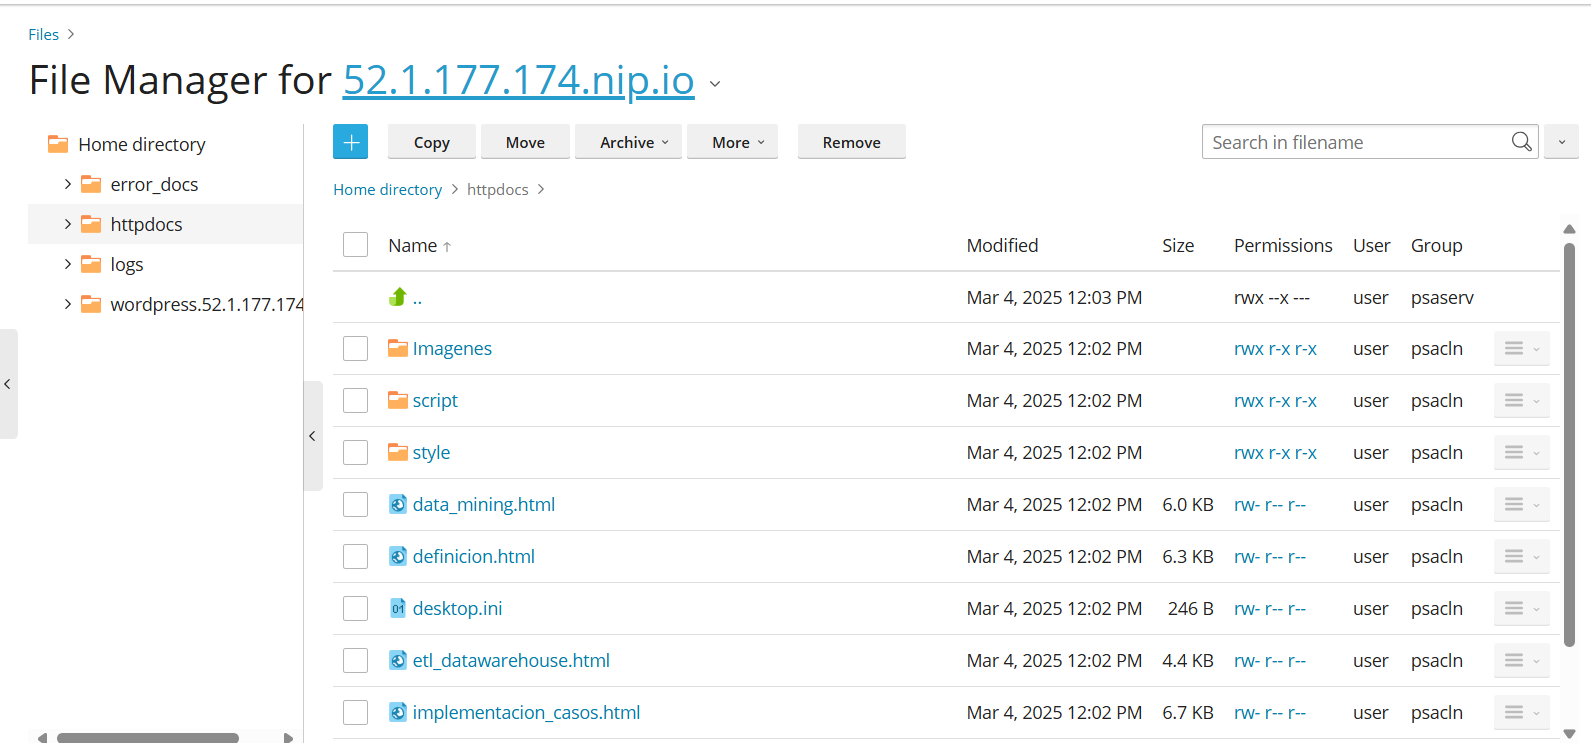
Task: Expand the error_docs tree node
Action: tap(67, 184)
